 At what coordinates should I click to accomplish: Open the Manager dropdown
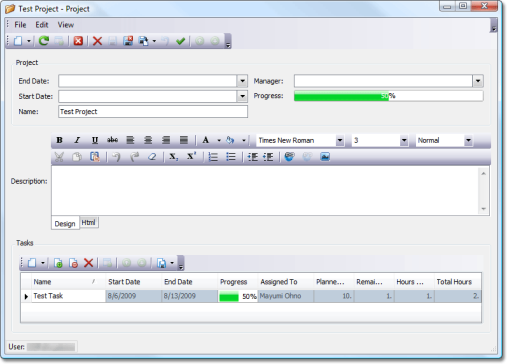point(478,81)
